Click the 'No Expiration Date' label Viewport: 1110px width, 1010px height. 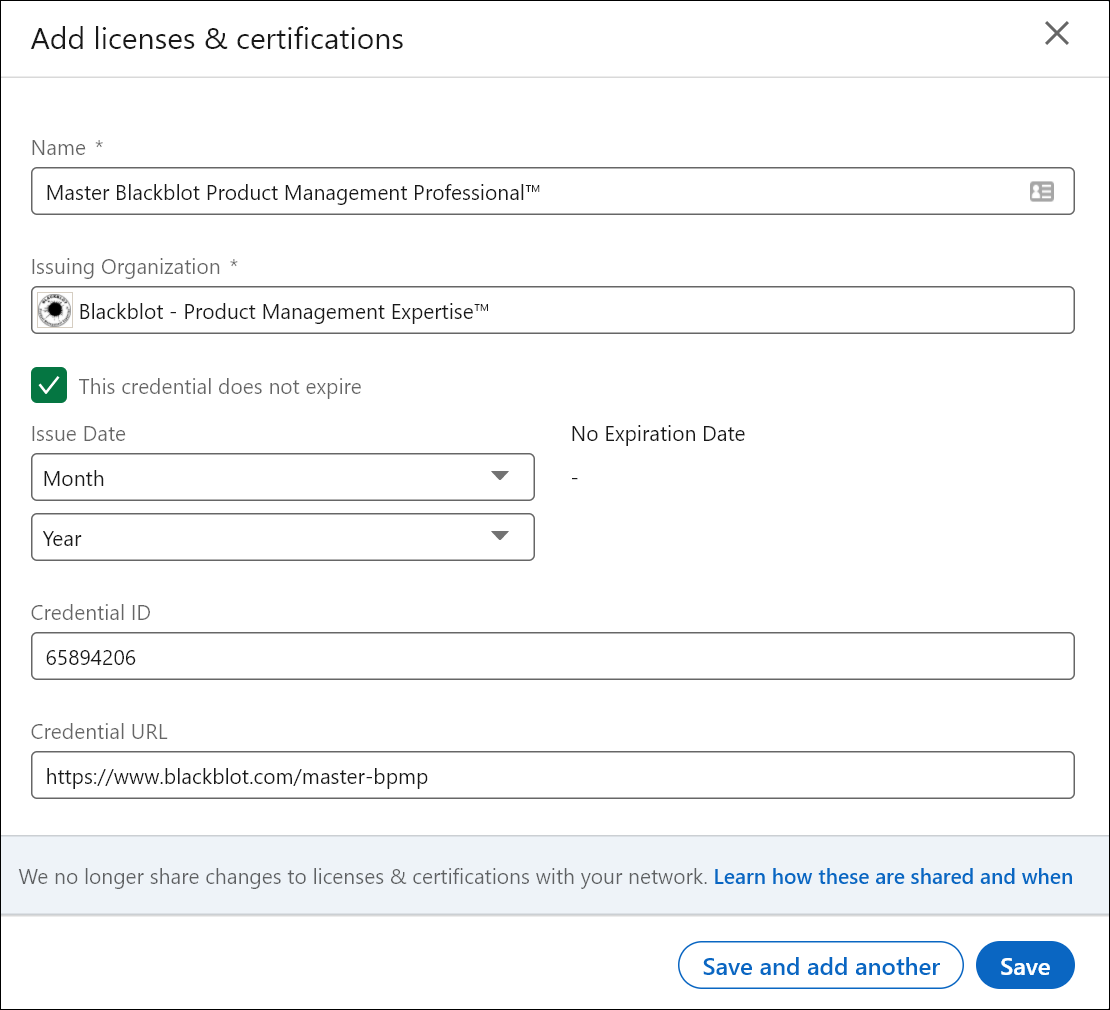[658, 433]
